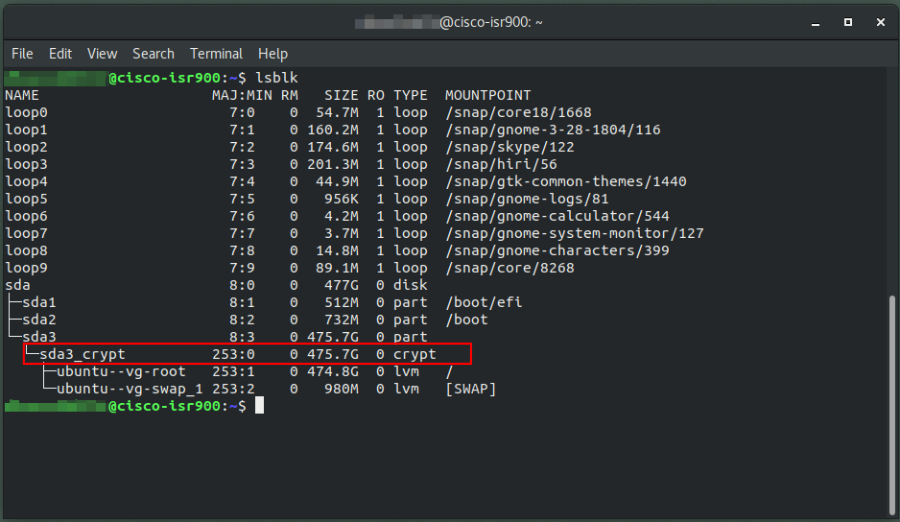The width and height of the screenshot is (900, 522).
Task: Open the Help menu
Action: (273, 54)
